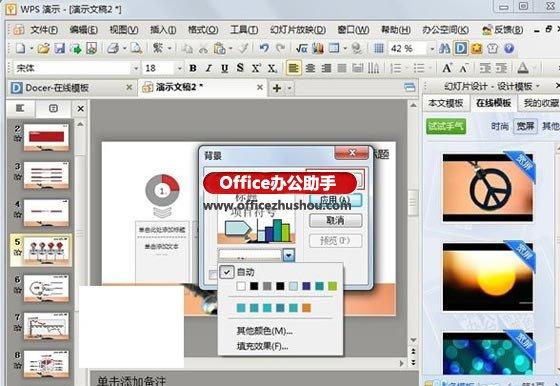Click the Paste clipboard icon
This screenshot has height=386, width=560.
tap(219, 49)
